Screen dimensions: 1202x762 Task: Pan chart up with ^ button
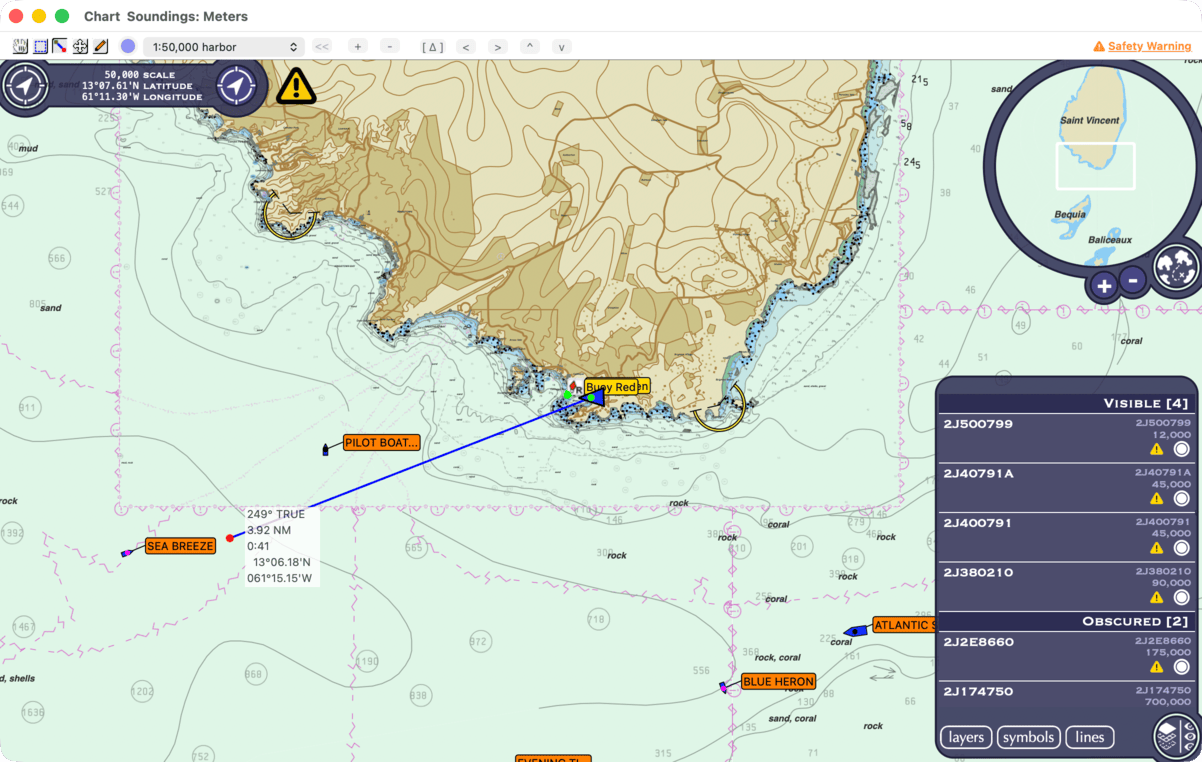pos(530,47)
